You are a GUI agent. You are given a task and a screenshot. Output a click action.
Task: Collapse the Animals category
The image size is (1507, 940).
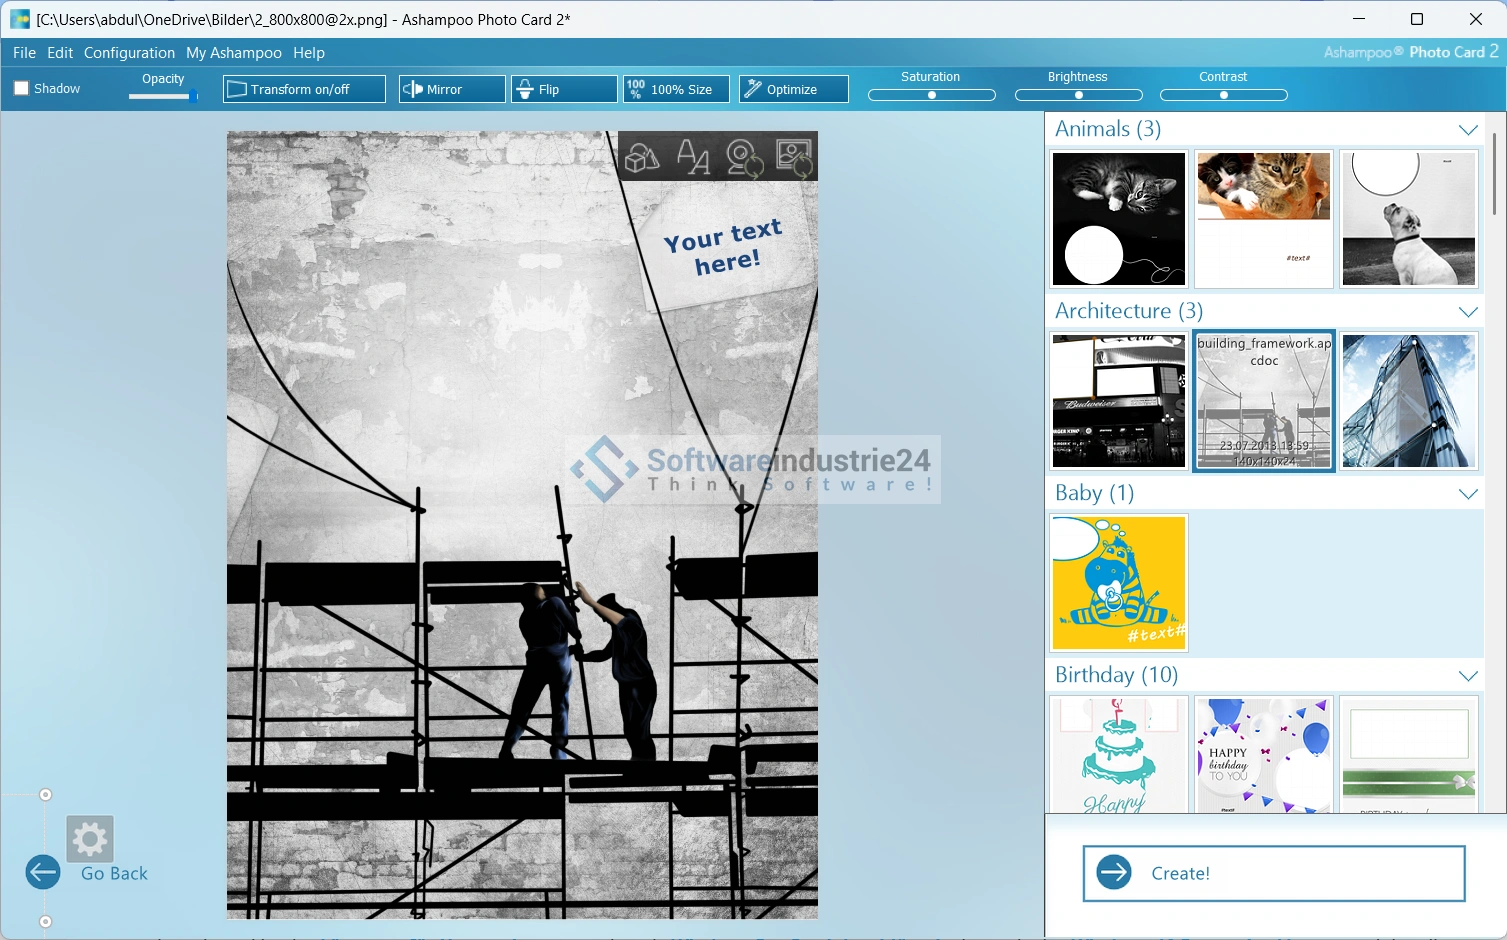point(1467,130)
